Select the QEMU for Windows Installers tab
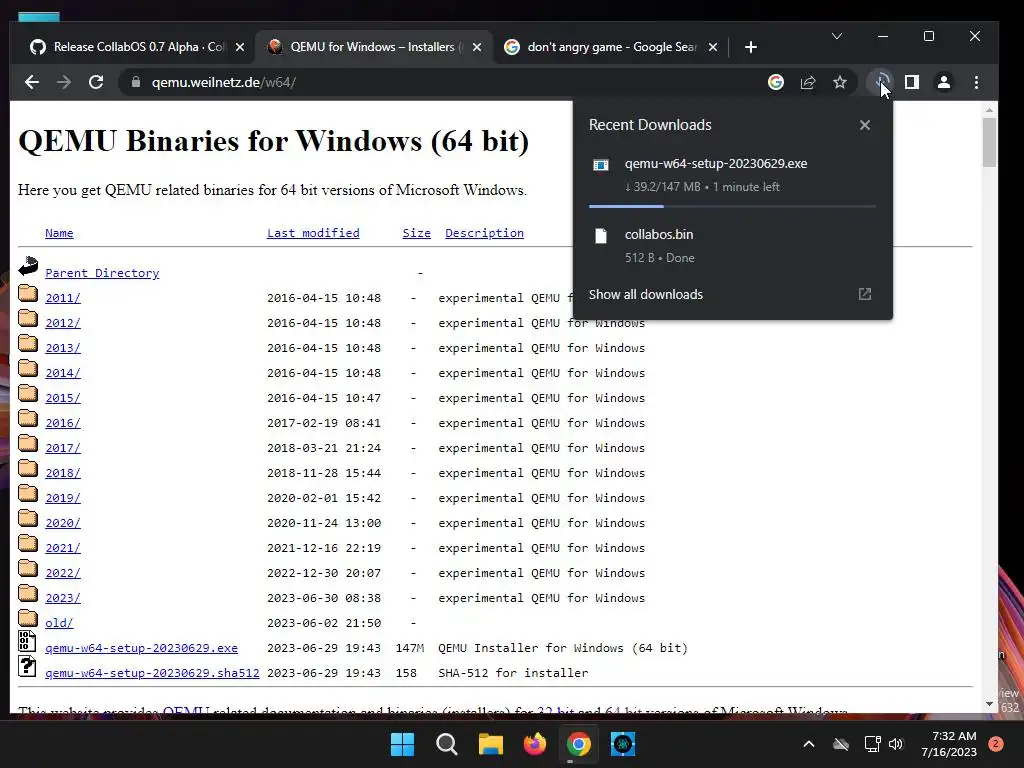This screenshot has height=768, width=1024. pos(375,47)
